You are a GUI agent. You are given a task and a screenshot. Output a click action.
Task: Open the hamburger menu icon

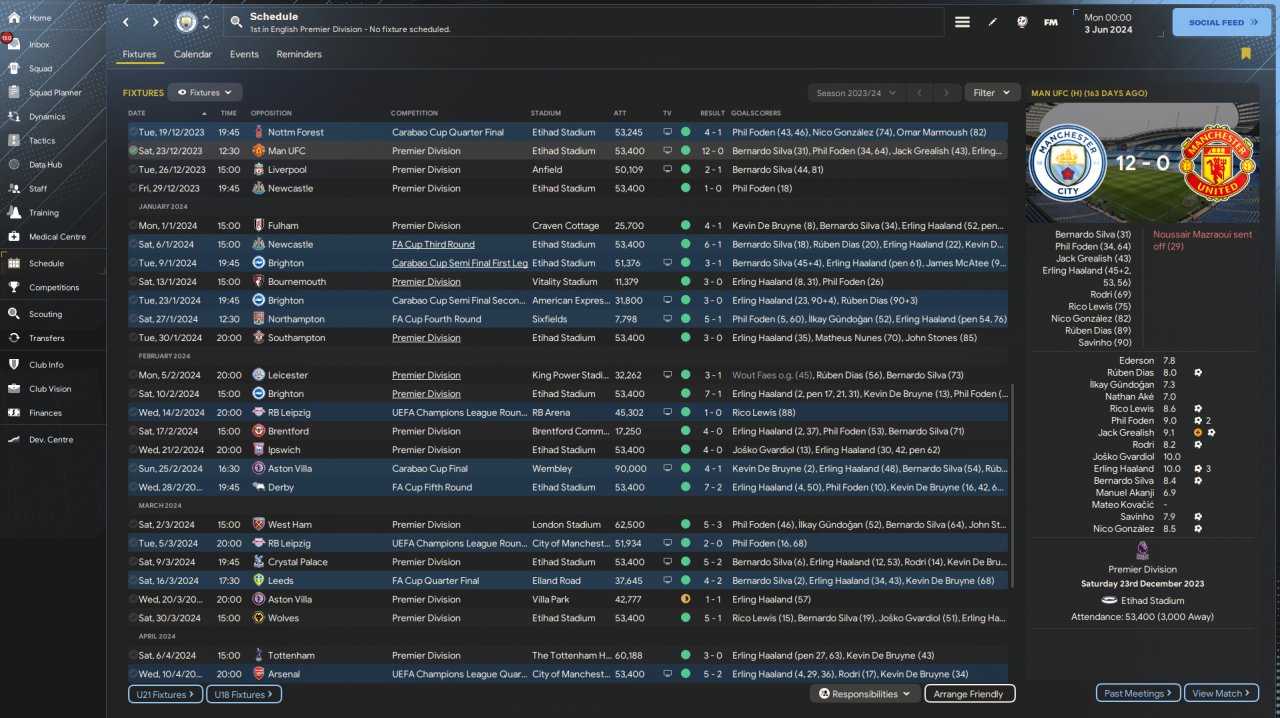point(962,22)
